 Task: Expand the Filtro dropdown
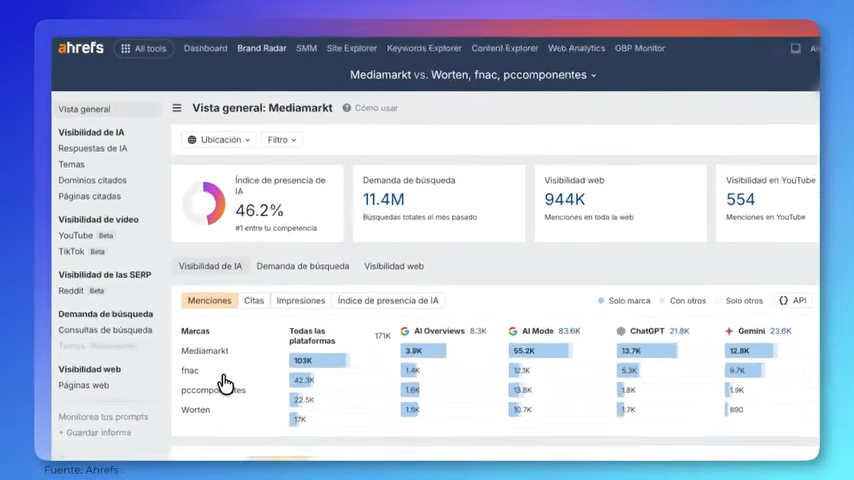point(281,140)
